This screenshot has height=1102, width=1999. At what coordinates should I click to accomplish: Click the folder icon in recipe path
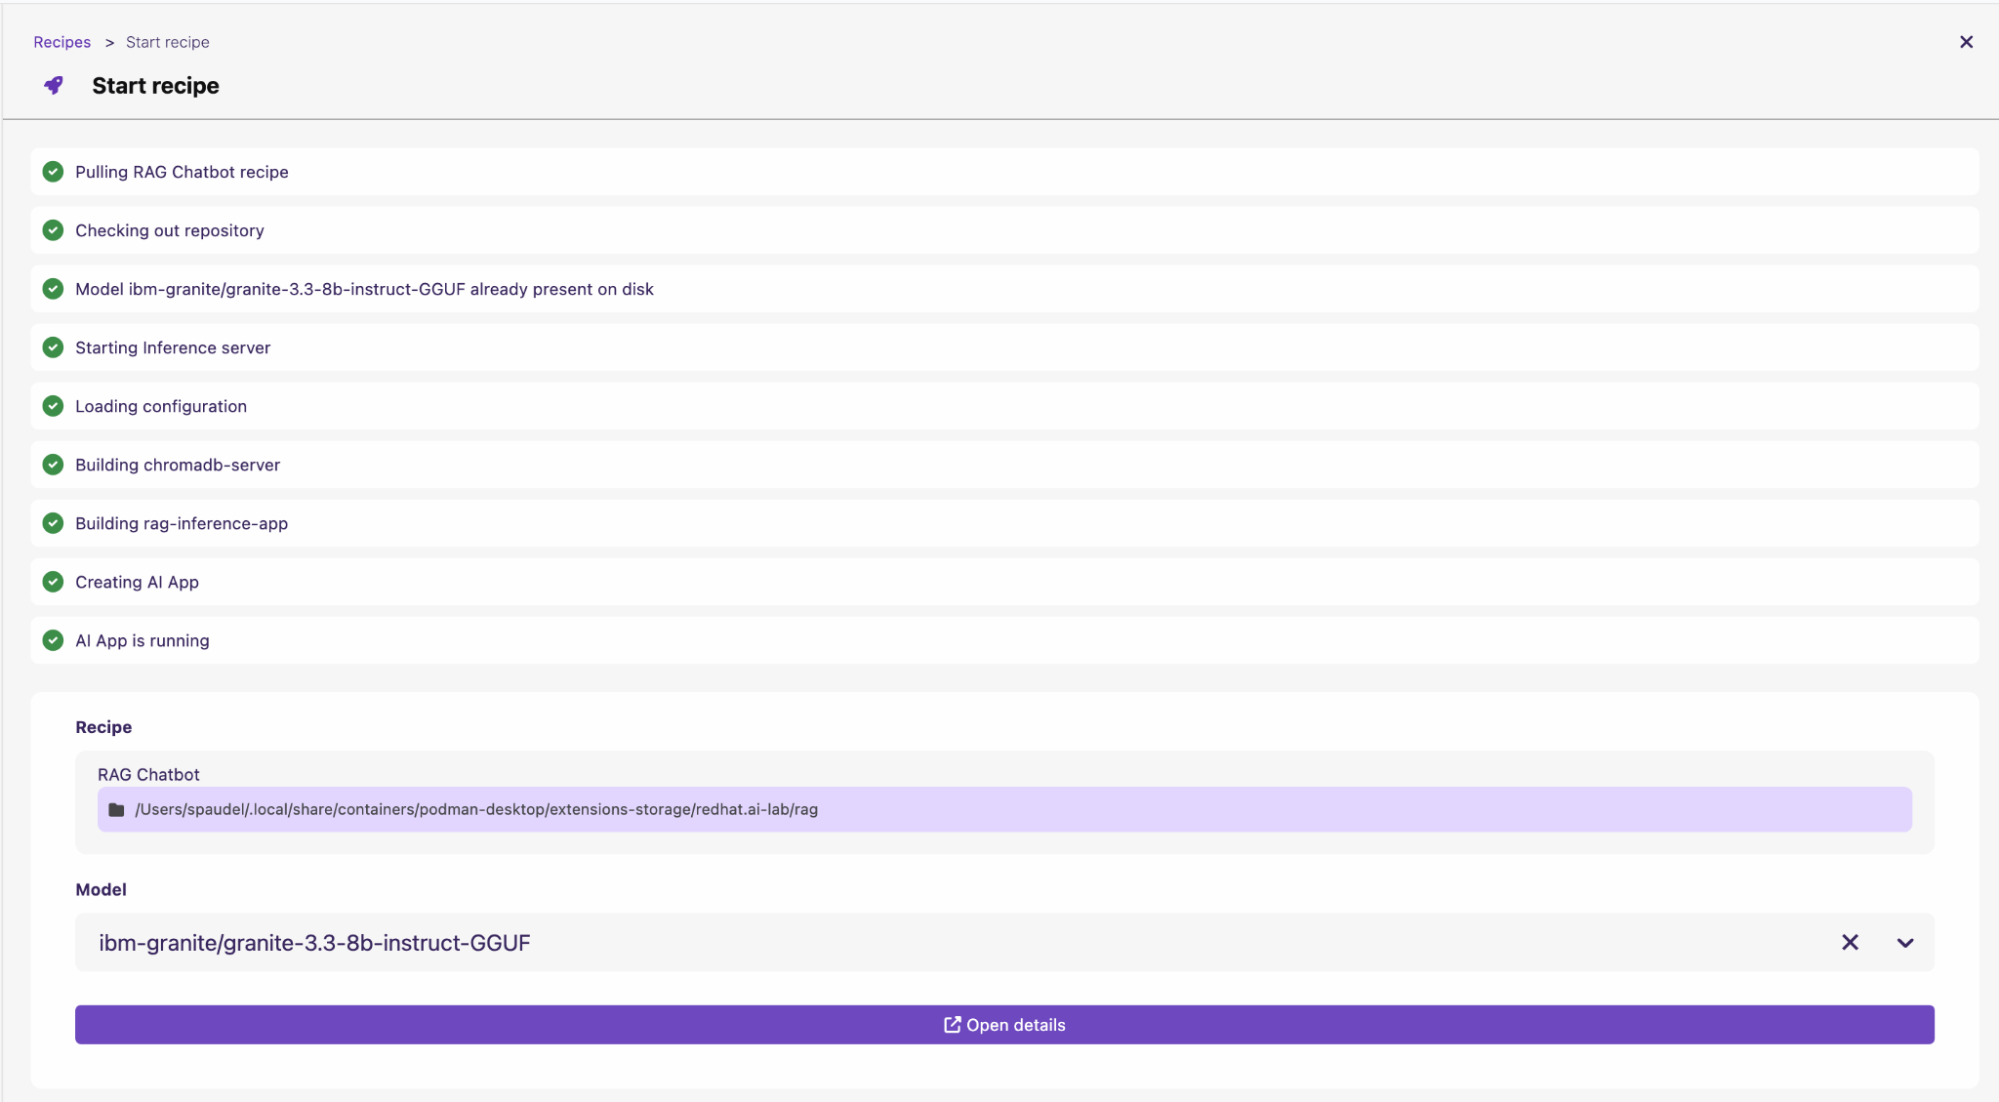tap(116, 810)
